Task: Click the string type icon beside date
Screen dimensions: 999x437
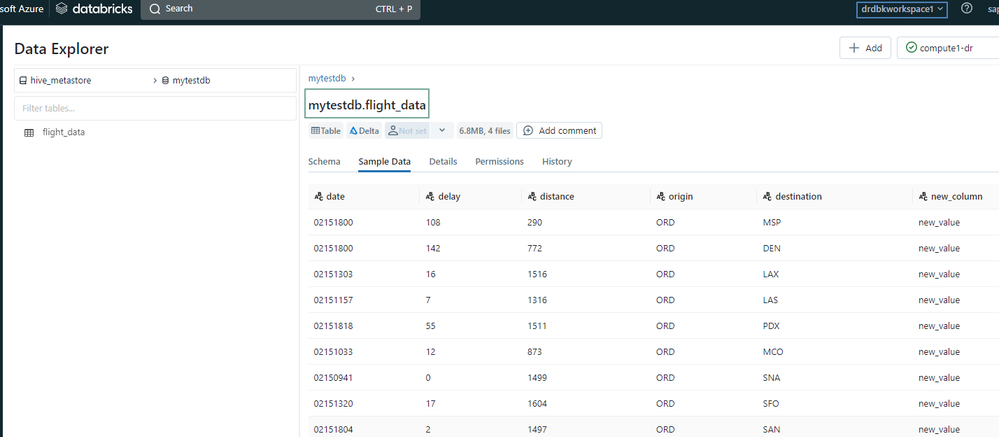Action: coord(318,197)
